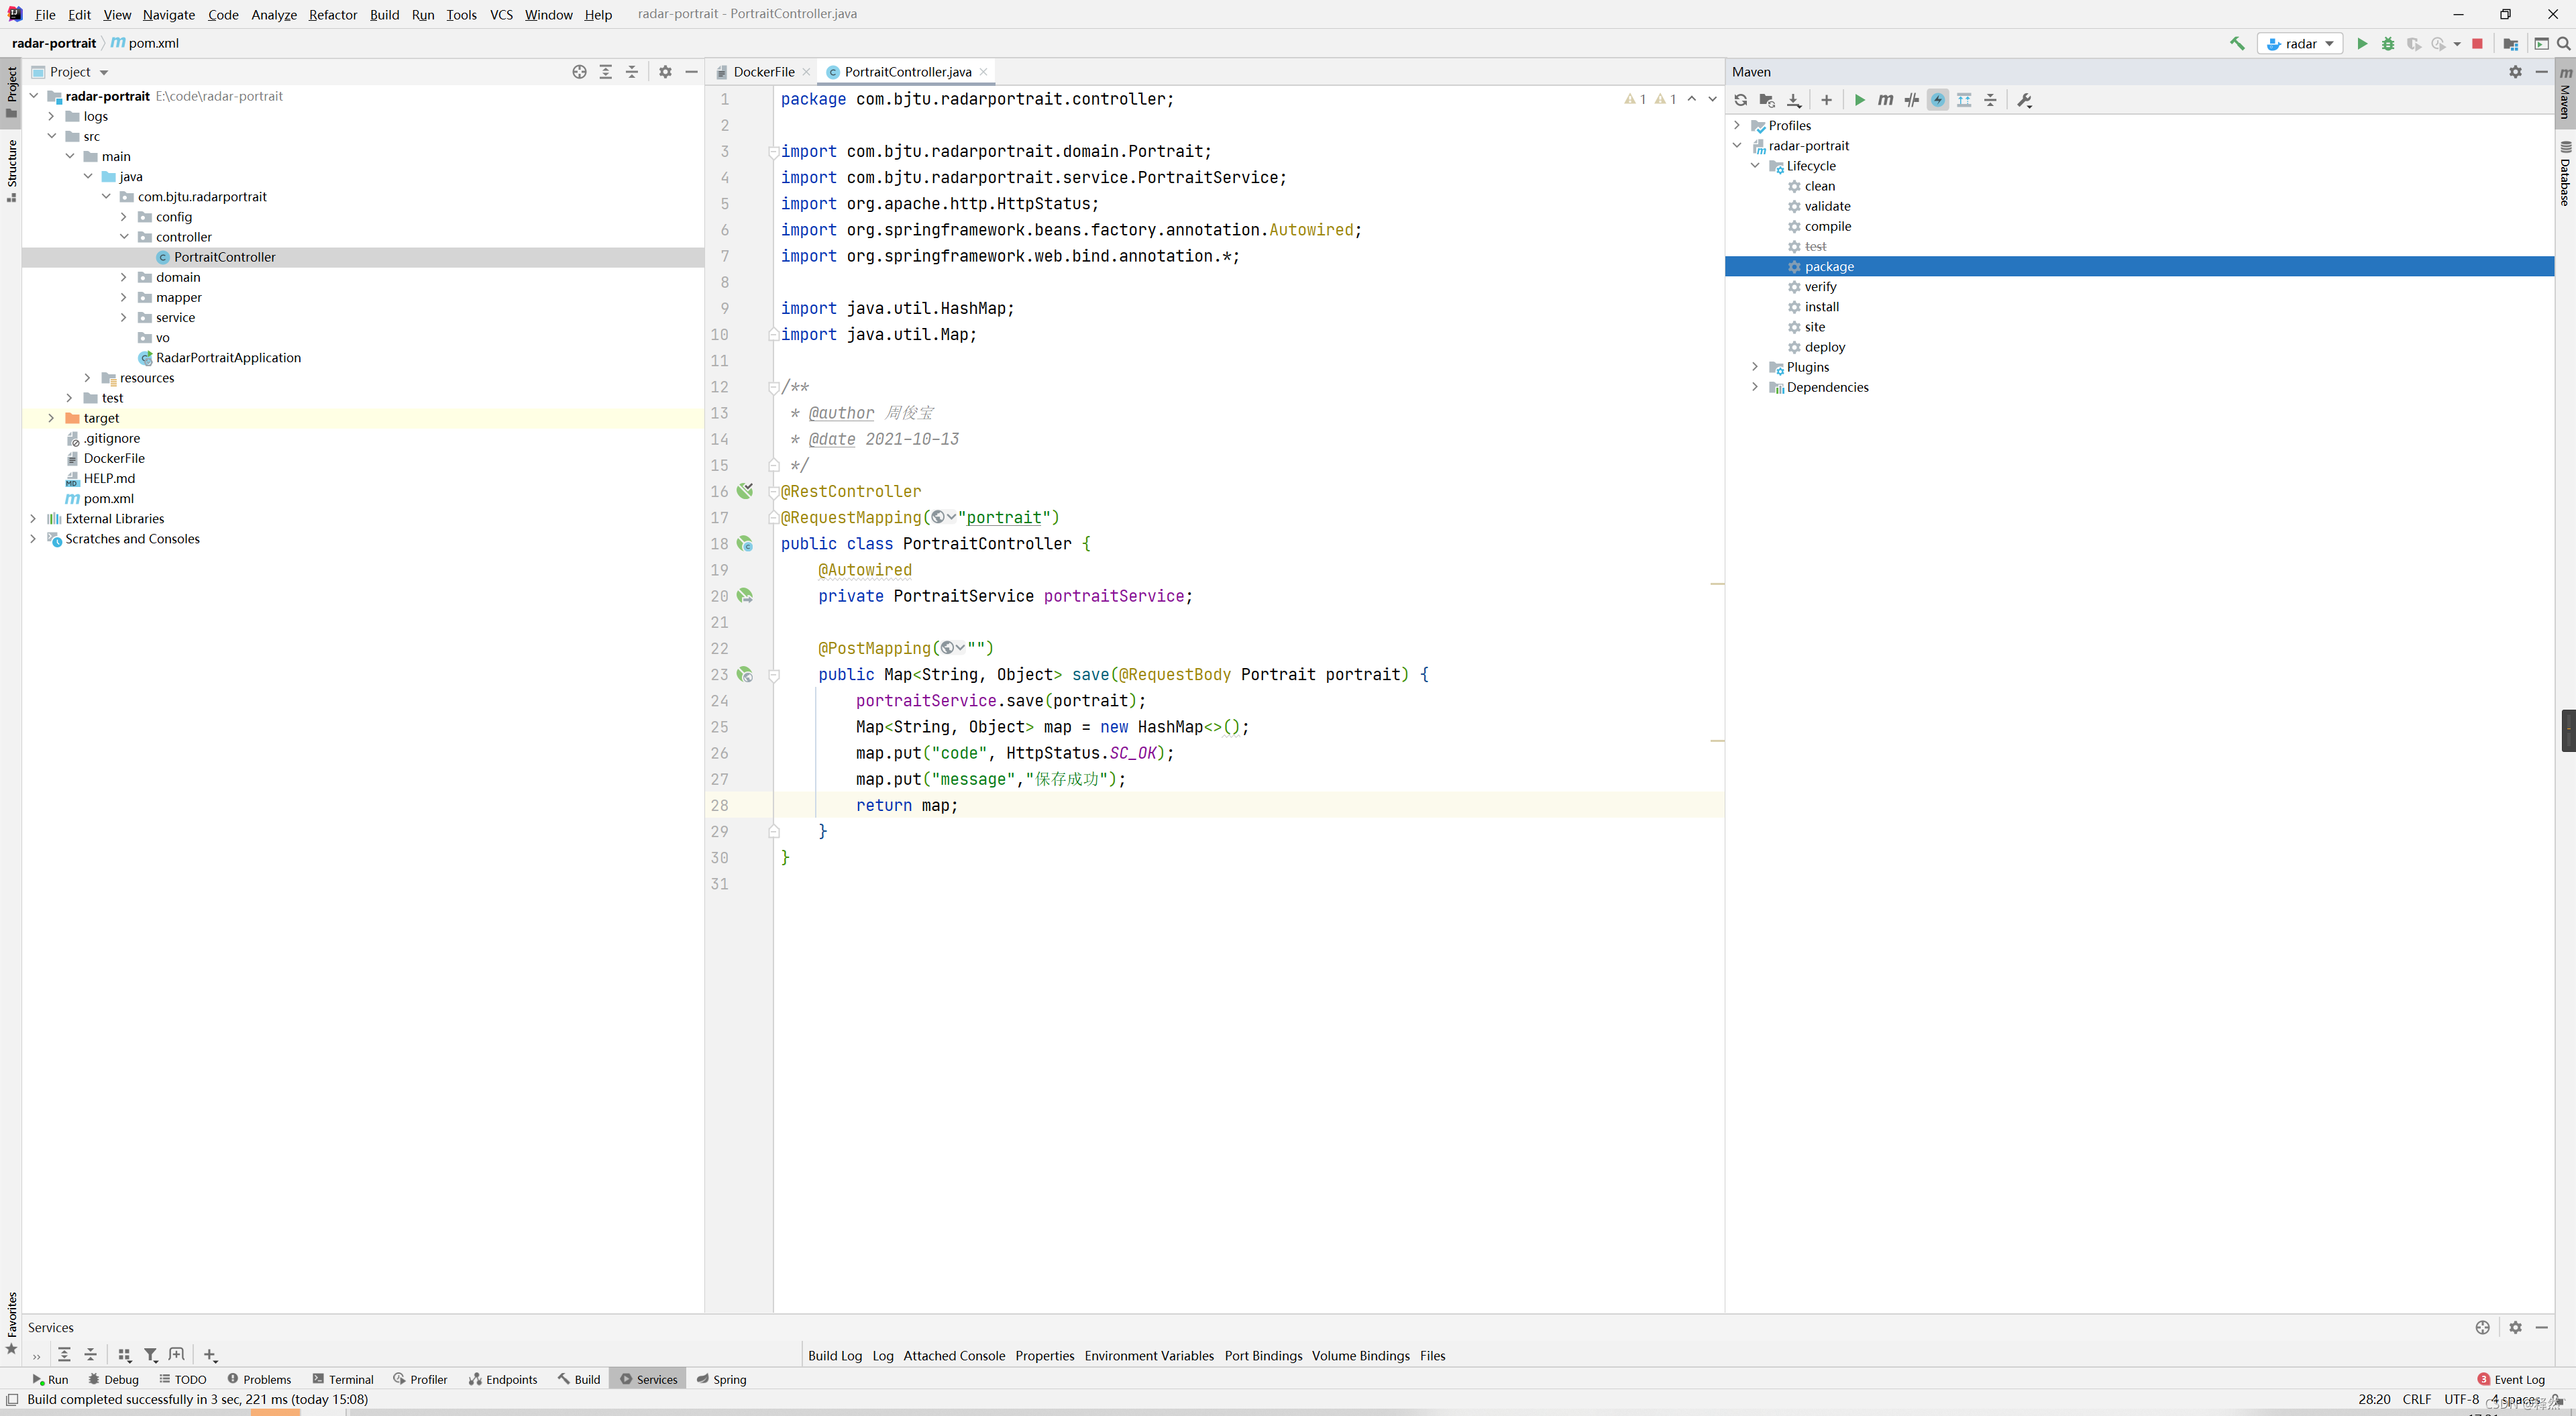Viewport: 2576px width, 1416px height.
Task: Toggle Maven offline mode
Action: click(x=1912, y=100)
